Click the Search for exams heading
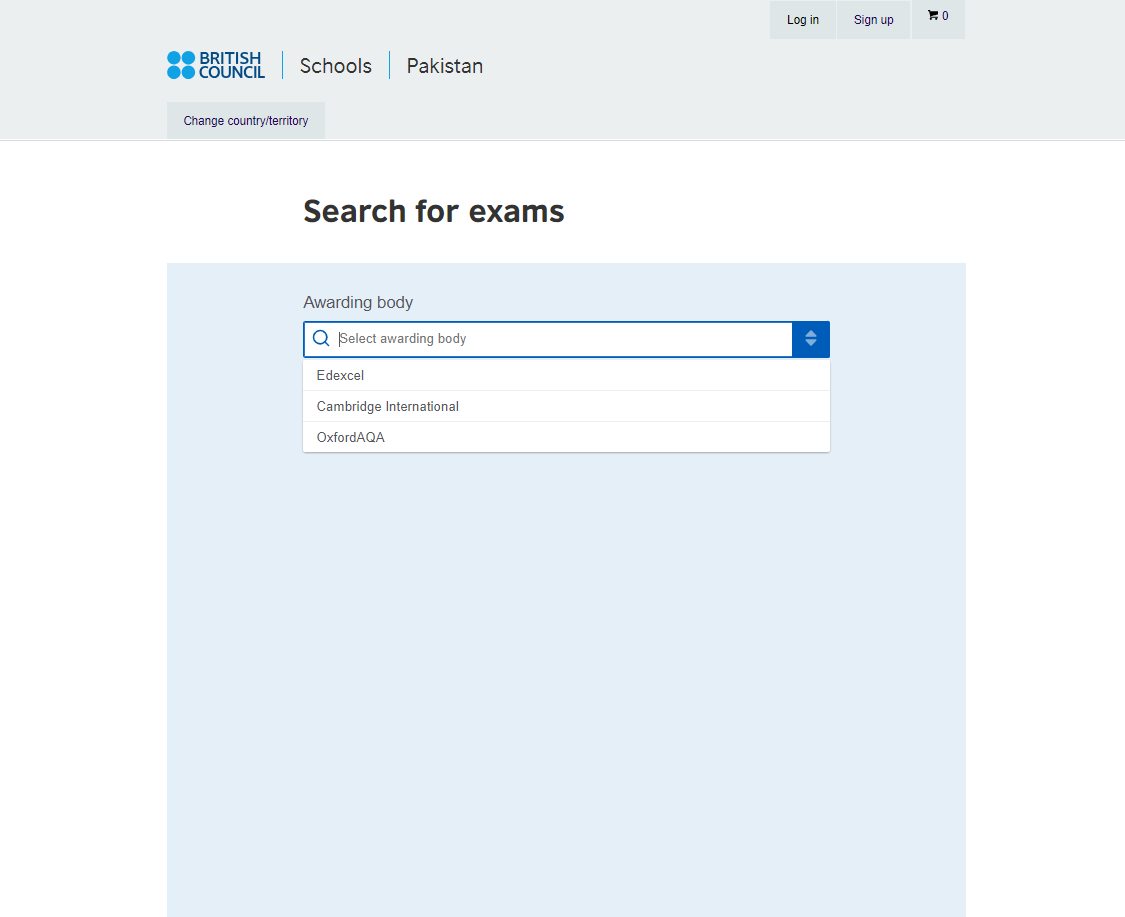This screenshot has width=1125, height=917. coord(434,212)
